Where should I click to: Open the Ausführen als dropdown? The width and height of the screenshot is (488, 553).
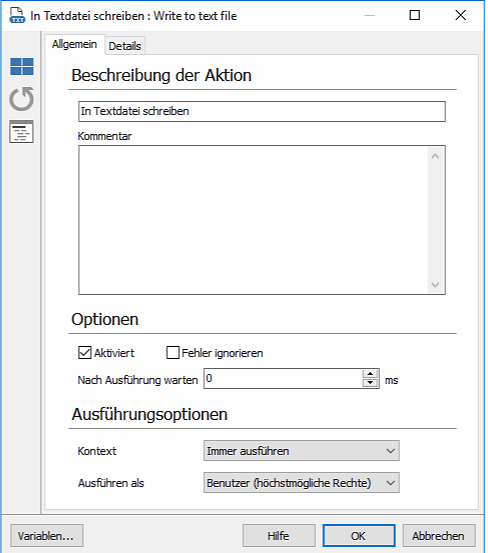(x=301, y=483)
